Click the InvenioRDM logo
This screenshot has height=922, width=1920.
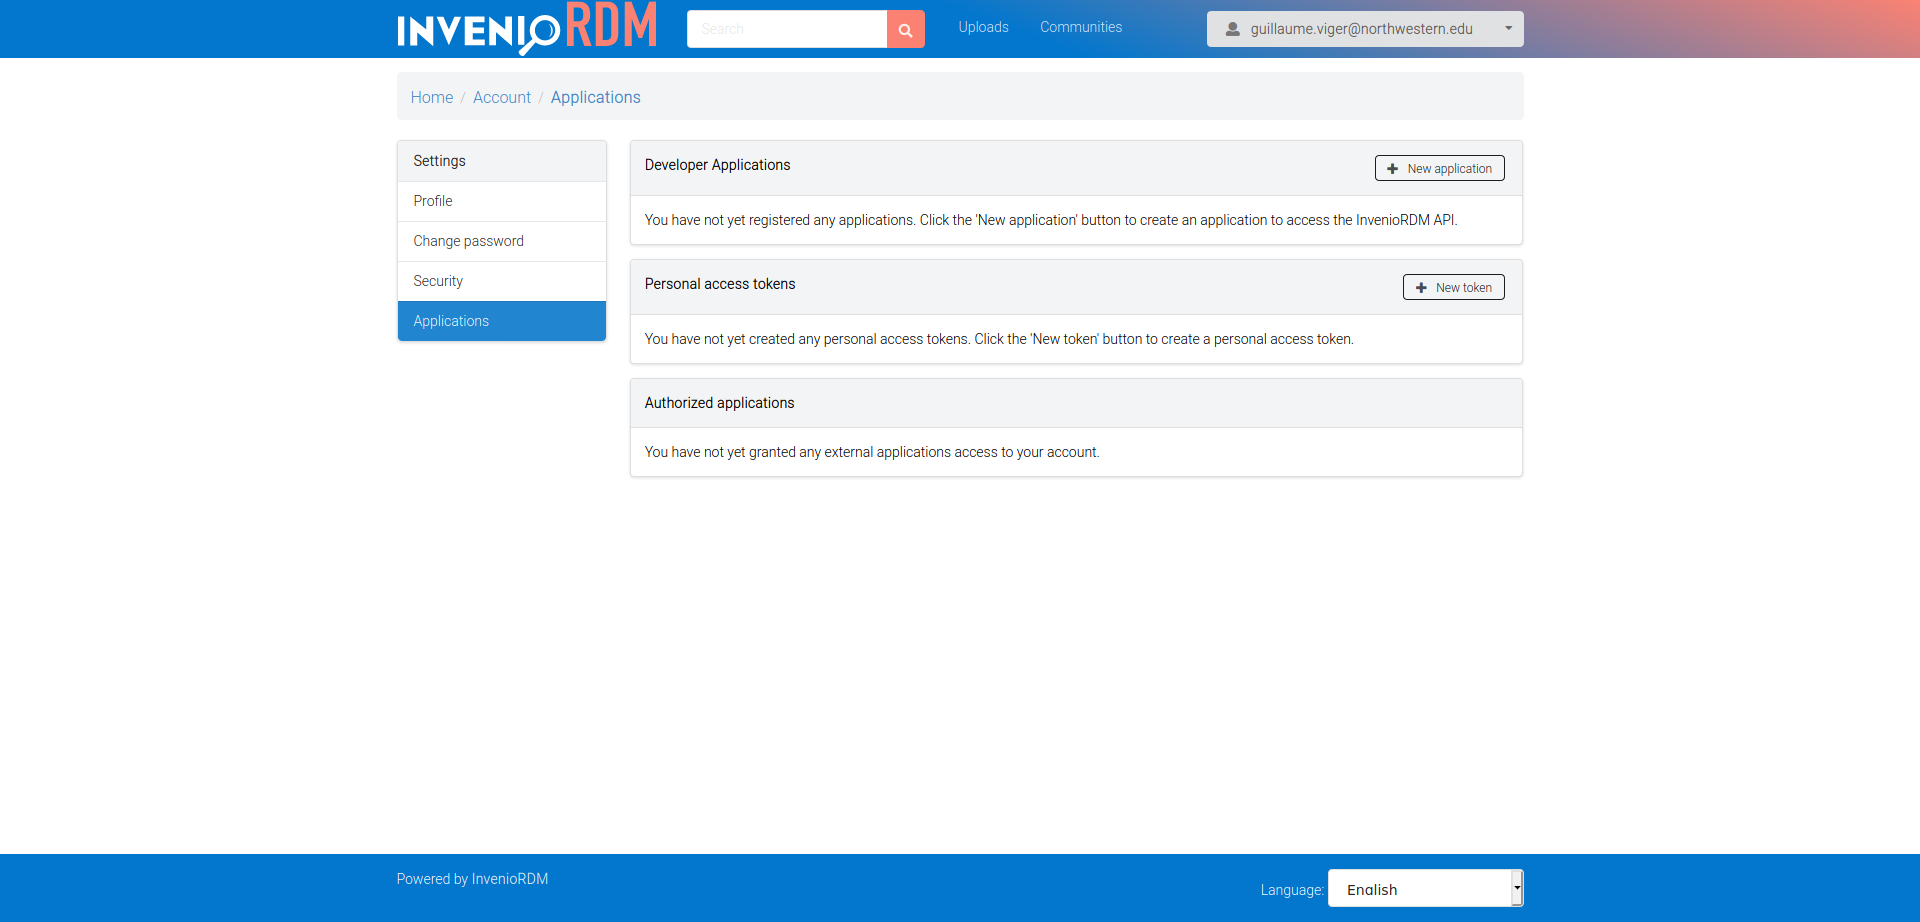527,28
